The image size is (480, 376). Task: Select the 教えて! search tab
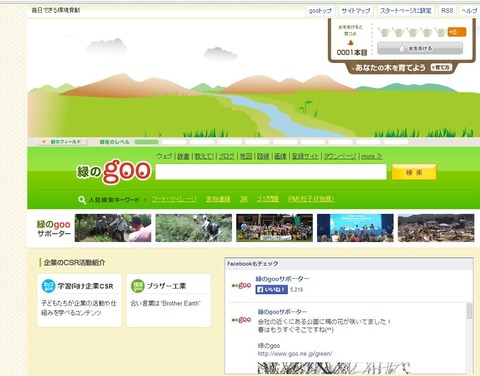(x=204, y=156)
